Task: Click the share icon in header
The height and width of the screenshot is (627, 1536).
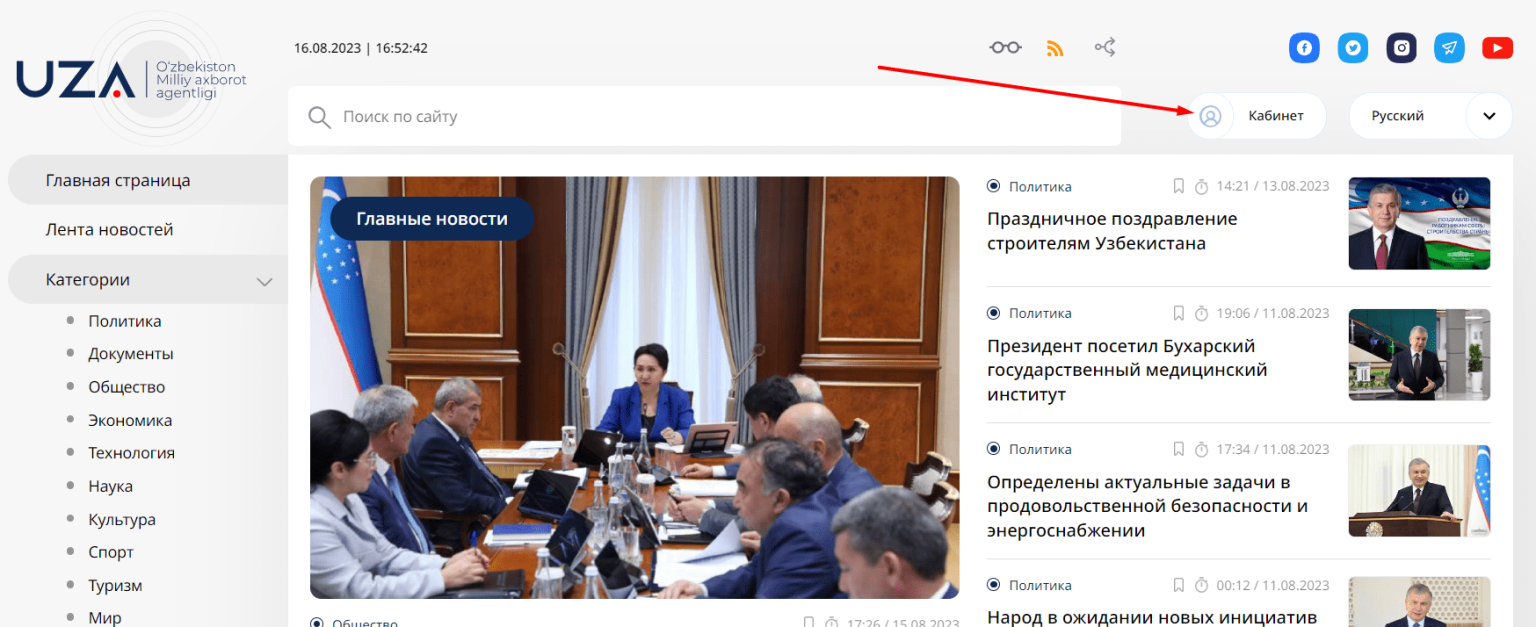Action: [1104, 47]
